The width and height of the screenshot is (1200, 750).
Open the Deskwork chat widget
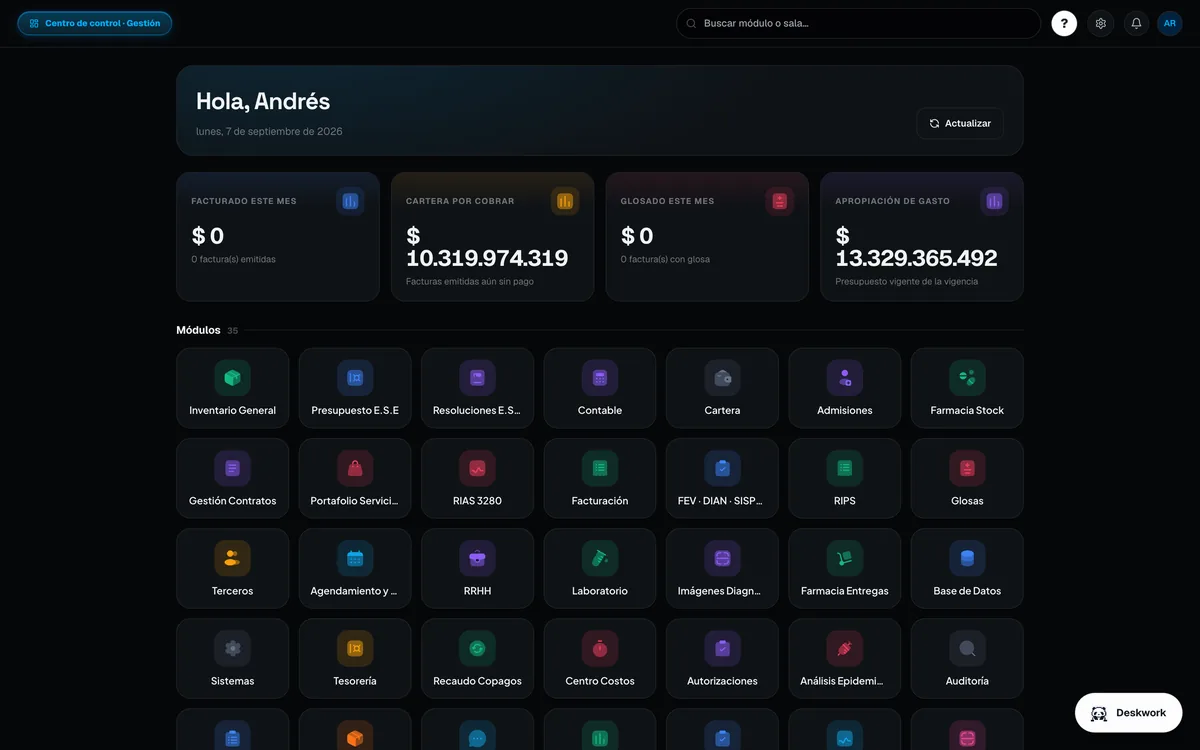click(1128, 713)
